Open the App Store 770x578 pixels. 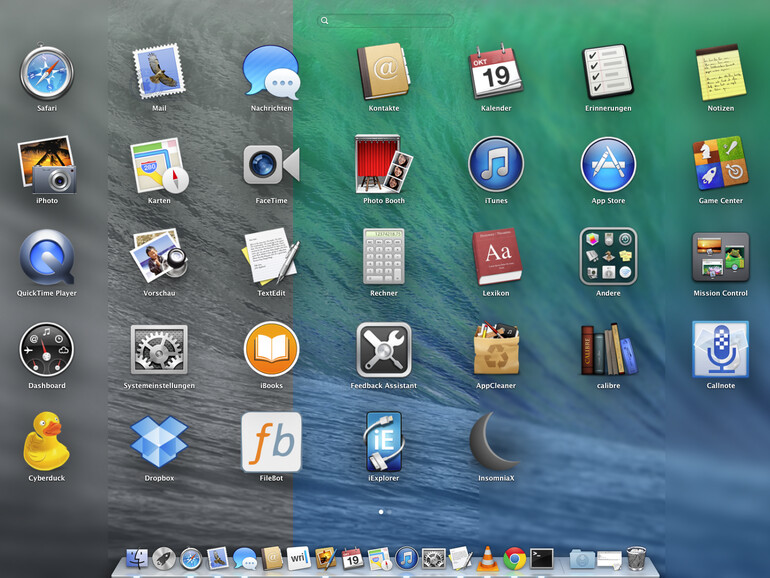(608, 164)
